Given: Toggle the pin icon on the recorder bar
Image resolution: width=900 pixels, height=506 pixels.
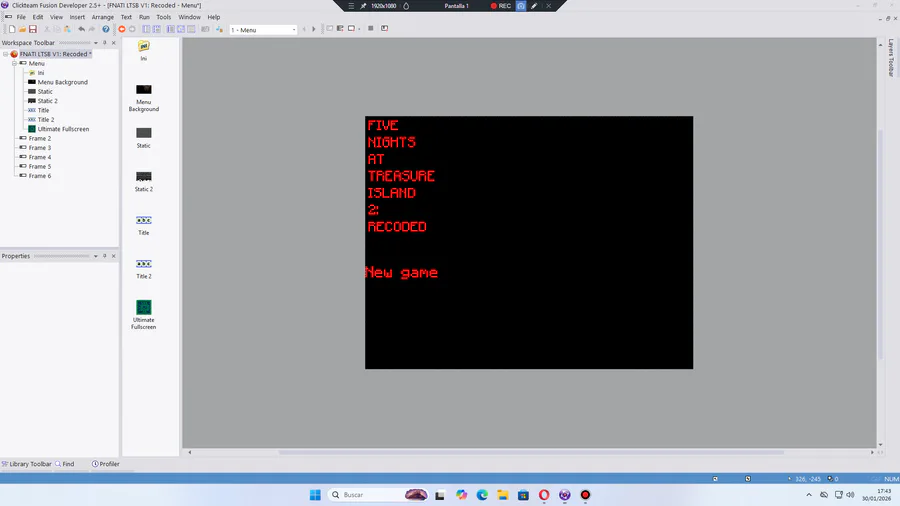Looking at the screenshot, I should [363, 6].
